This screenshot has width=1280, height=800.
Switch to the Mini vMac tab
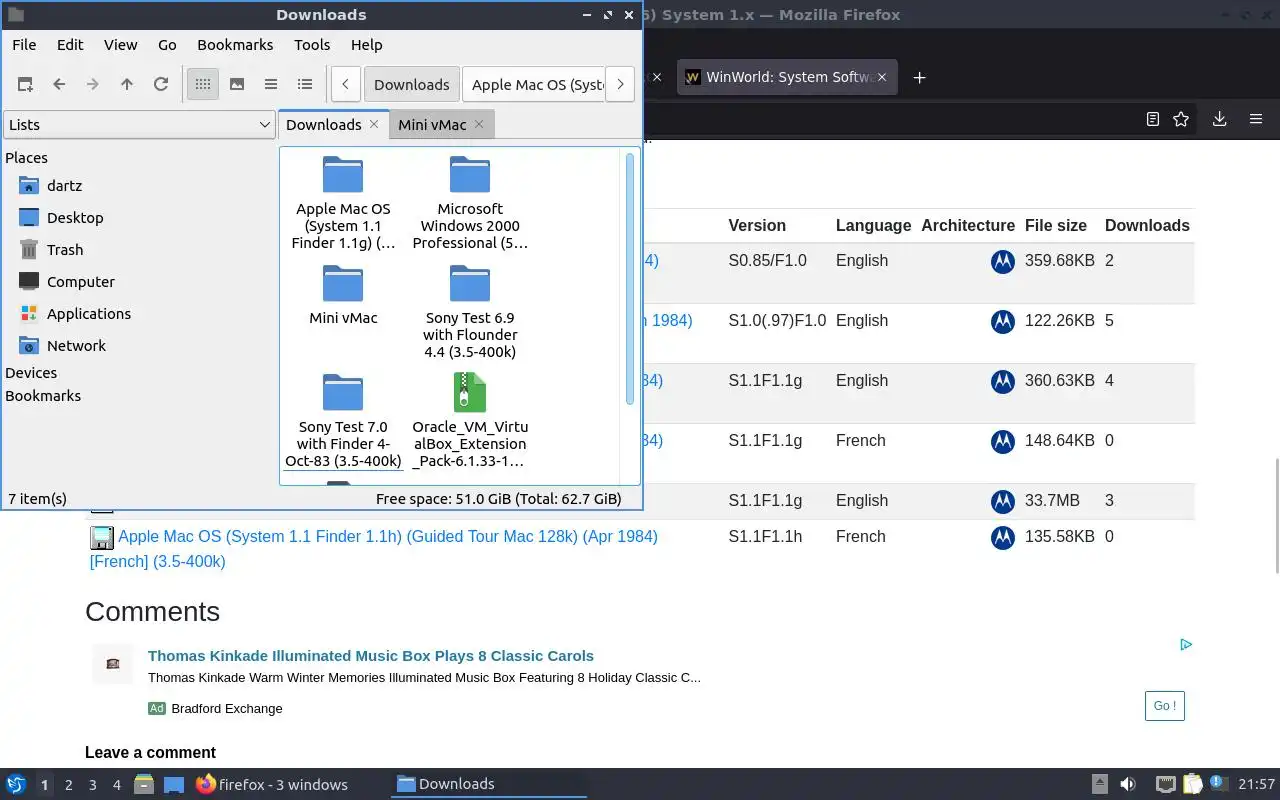(x=432, y=125)
